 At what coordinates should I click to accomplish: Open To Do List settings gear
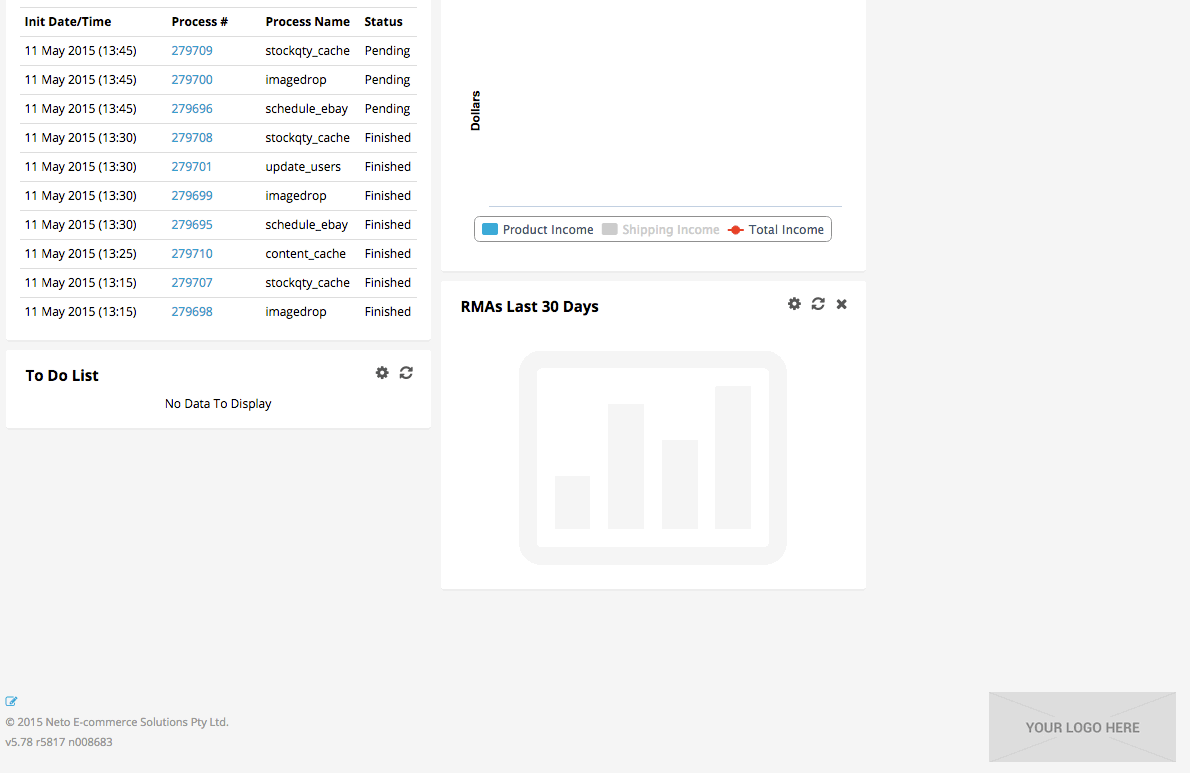point(382,372)
